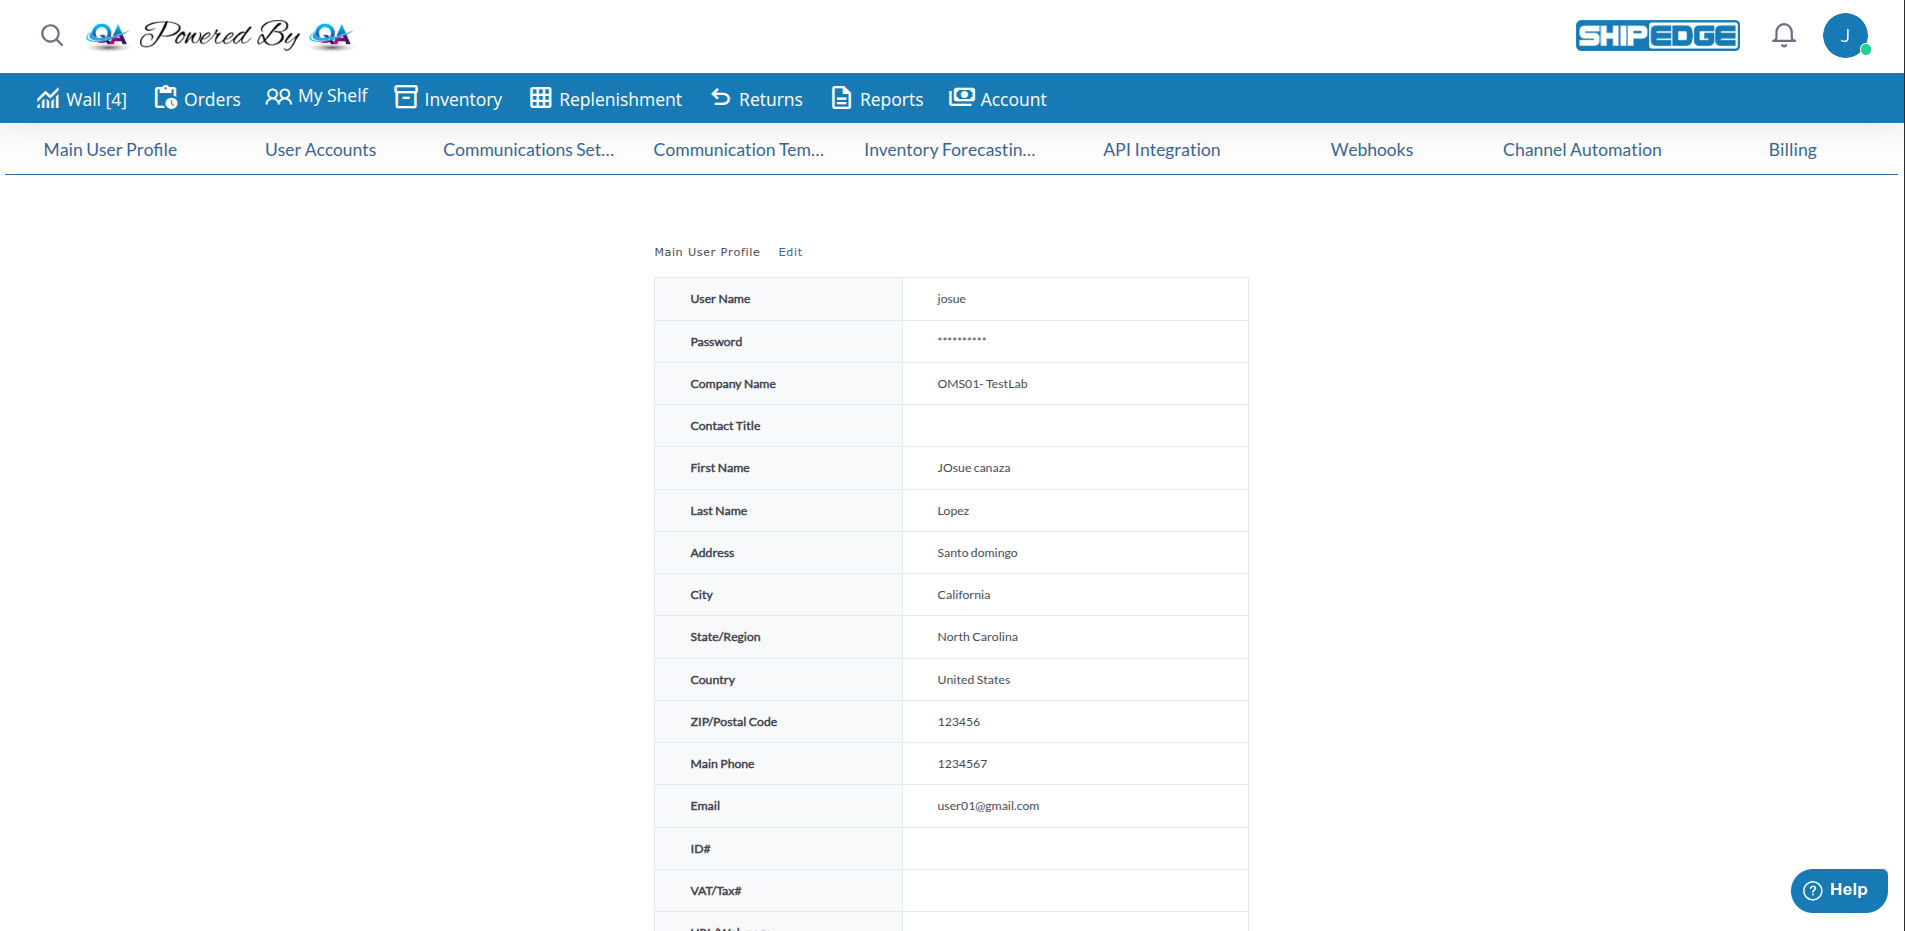Open Communications Settings tab
1905x931 pixels.
(528, 150)
